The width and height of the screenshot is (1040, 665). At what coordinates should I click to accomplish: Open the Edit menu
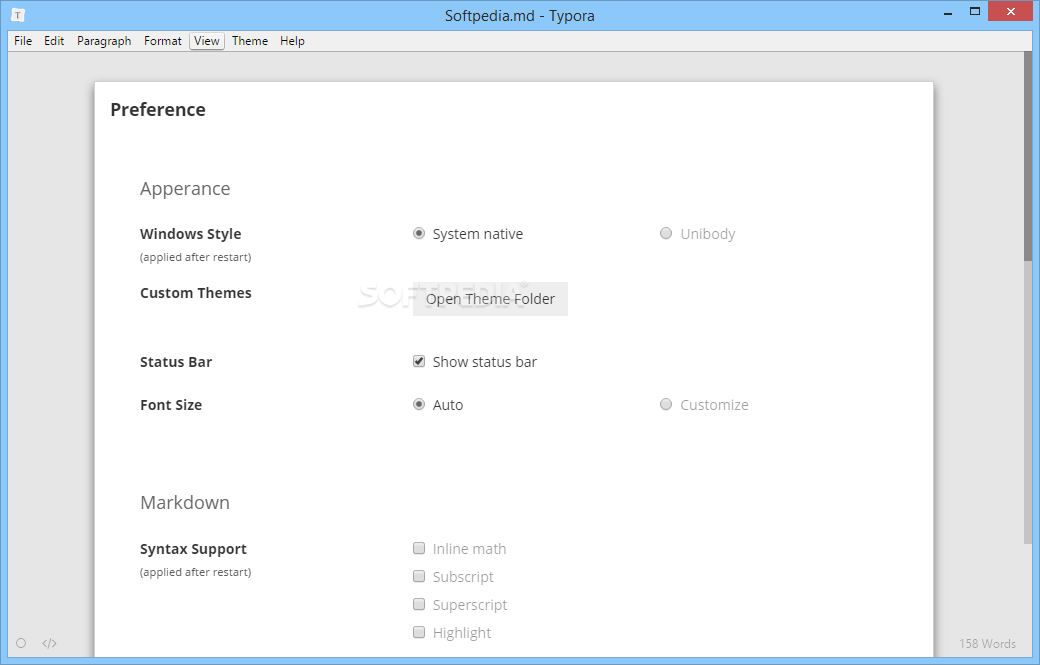[x=54, y=41]
